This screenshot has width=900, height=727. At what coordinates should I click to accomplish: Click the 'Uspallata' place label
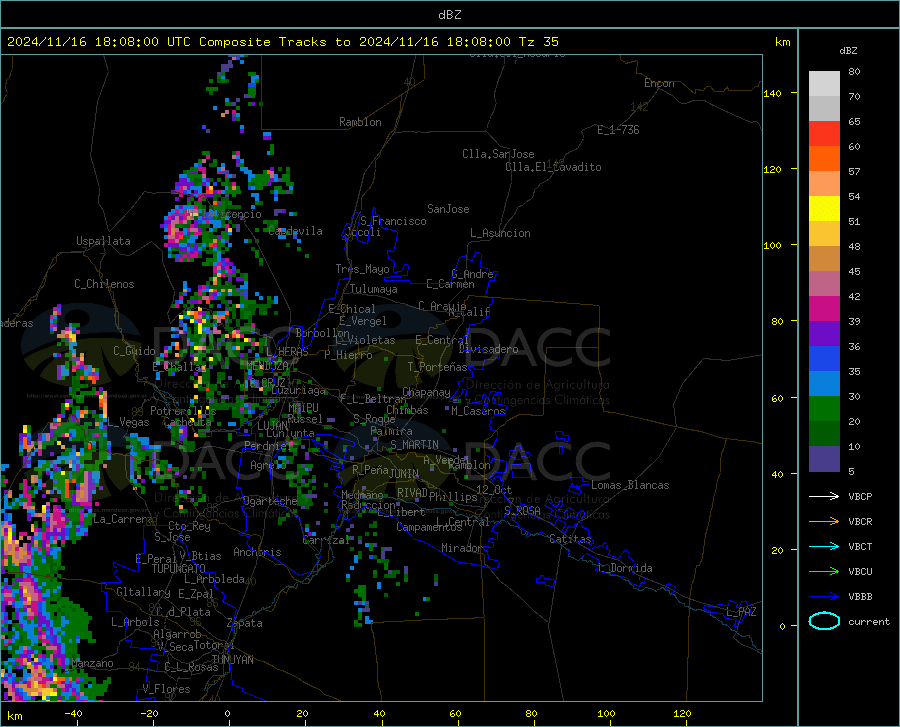[103, 242]
